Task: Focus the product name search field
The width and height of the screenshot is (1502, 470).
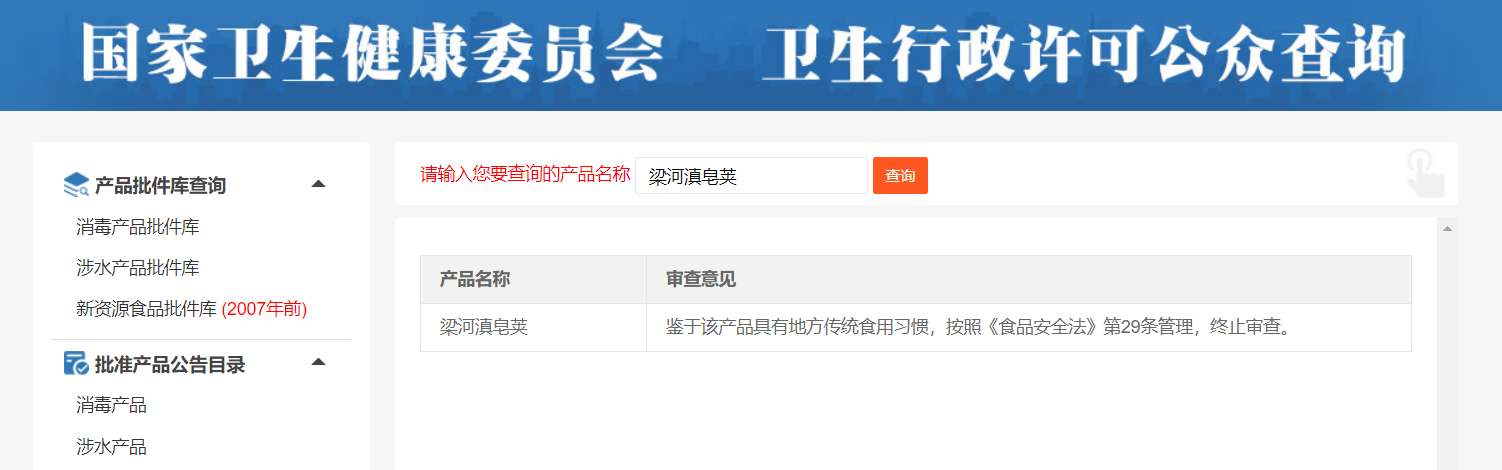Action: point(750,176)
